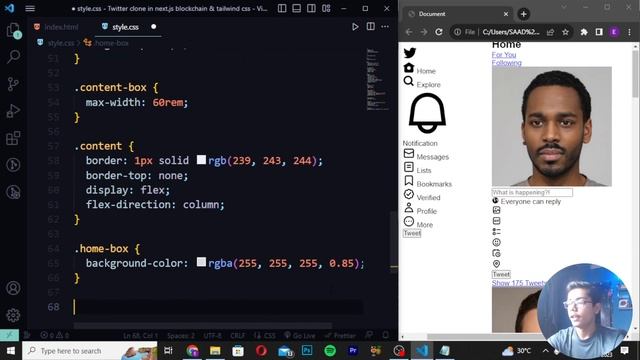Open Bookmarks in page navigation
Image resolution: width=640 pixels, height=360 pixels.
click(x=434, y=184)
